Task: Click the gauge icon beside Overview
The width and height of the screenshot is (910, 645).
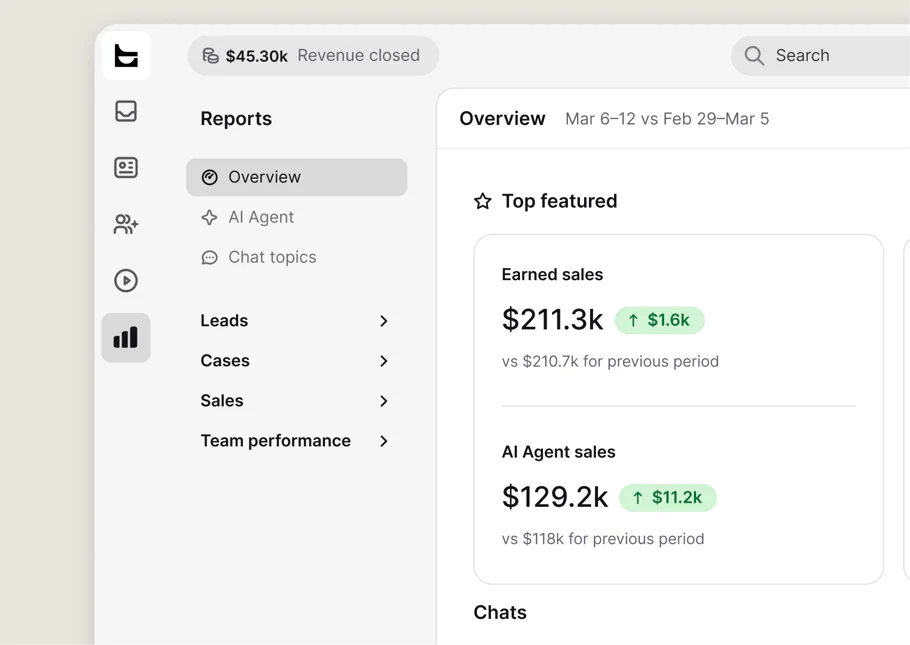Action: pos(210,177)
